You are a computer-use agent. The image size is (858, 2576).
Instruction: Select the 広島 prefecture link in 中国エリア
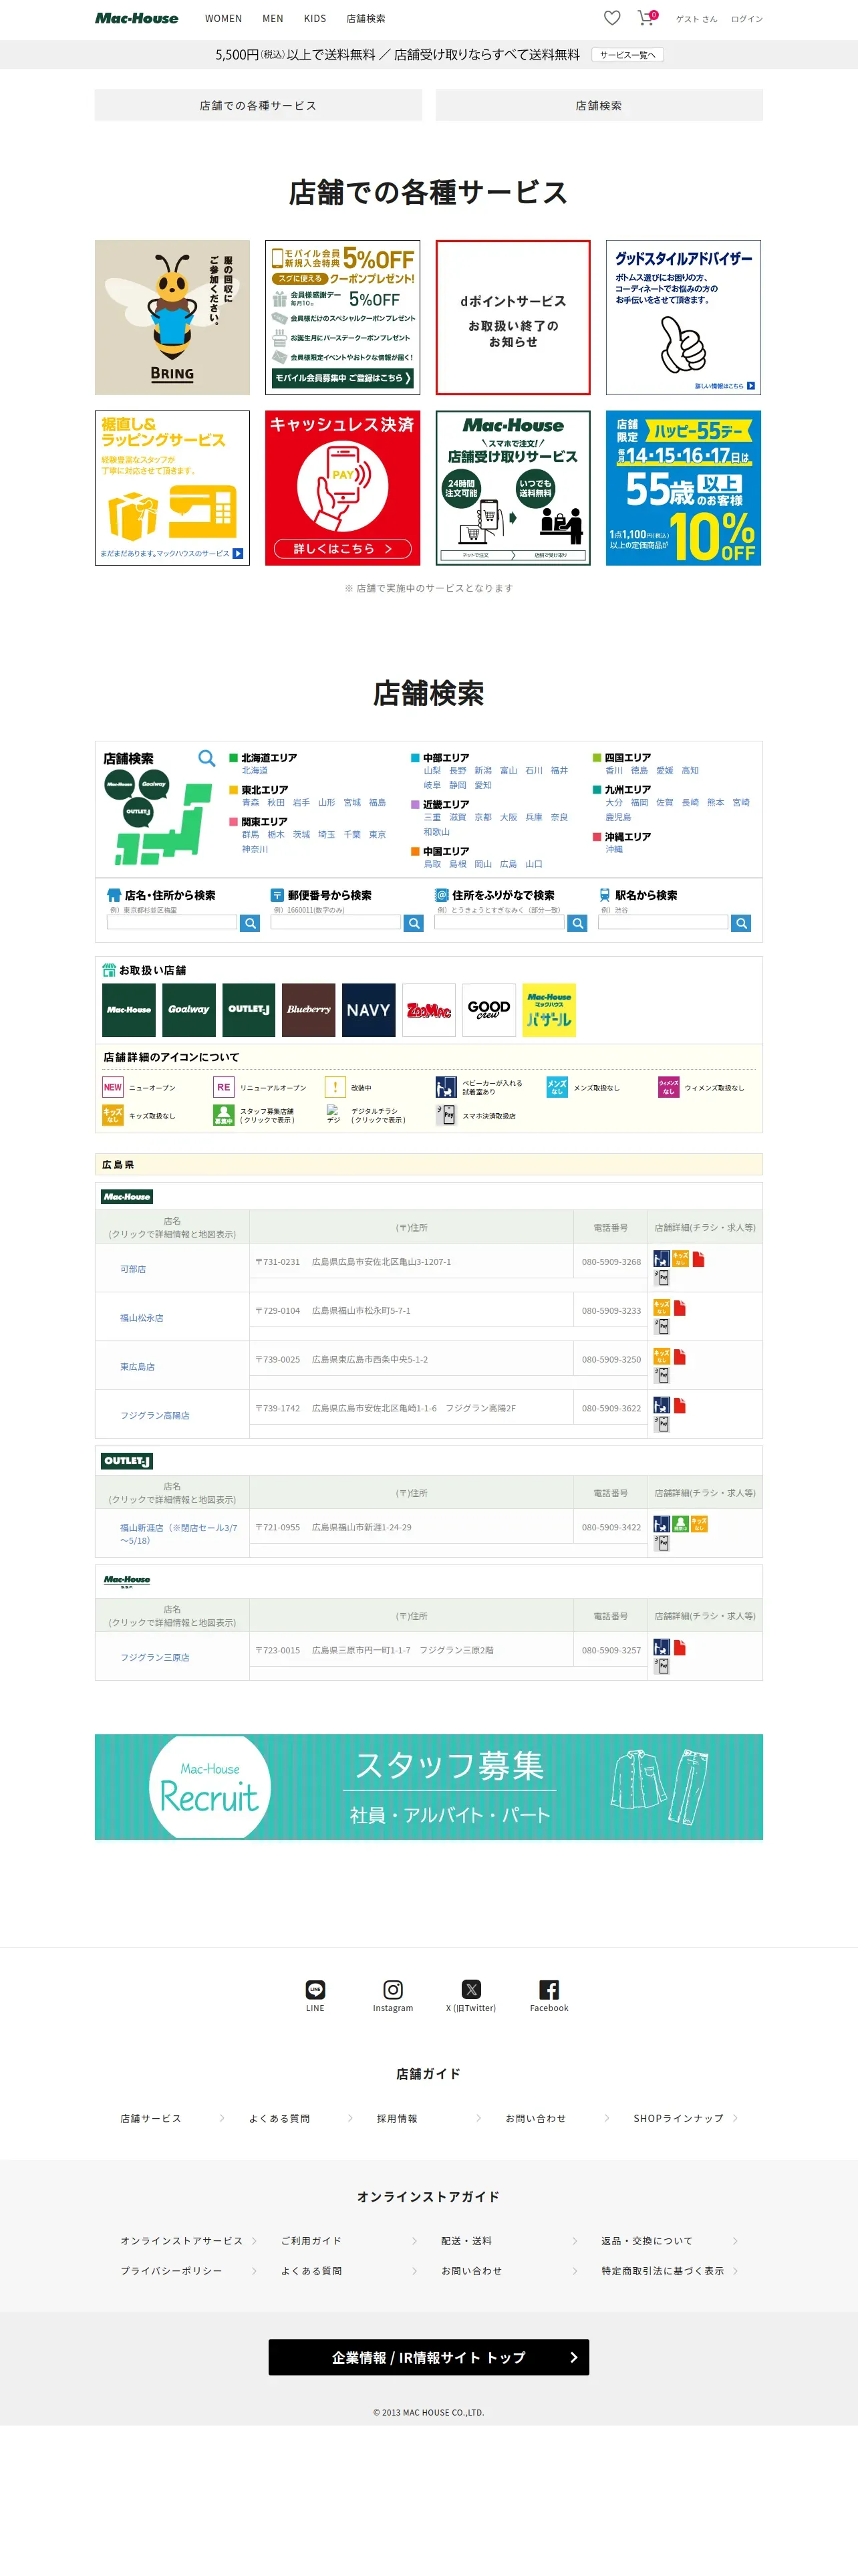tap(508, 864)
